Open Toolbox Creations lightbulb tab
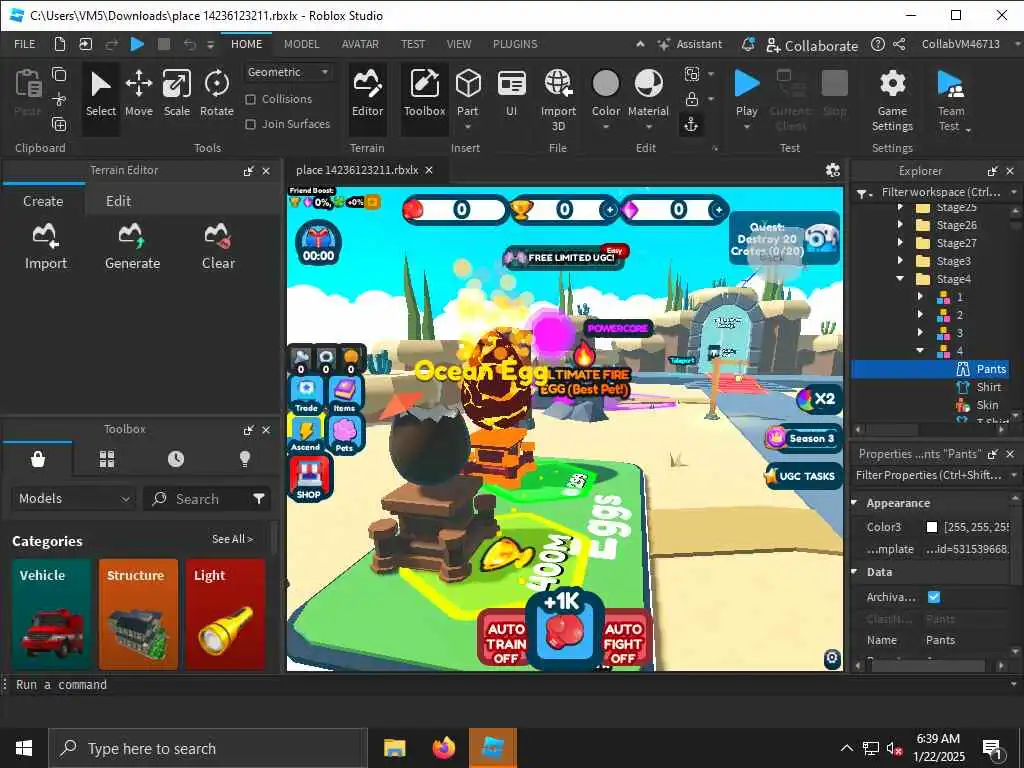Image resolution: width=1024 pixels, height=768 pixels. coord(245,459)
